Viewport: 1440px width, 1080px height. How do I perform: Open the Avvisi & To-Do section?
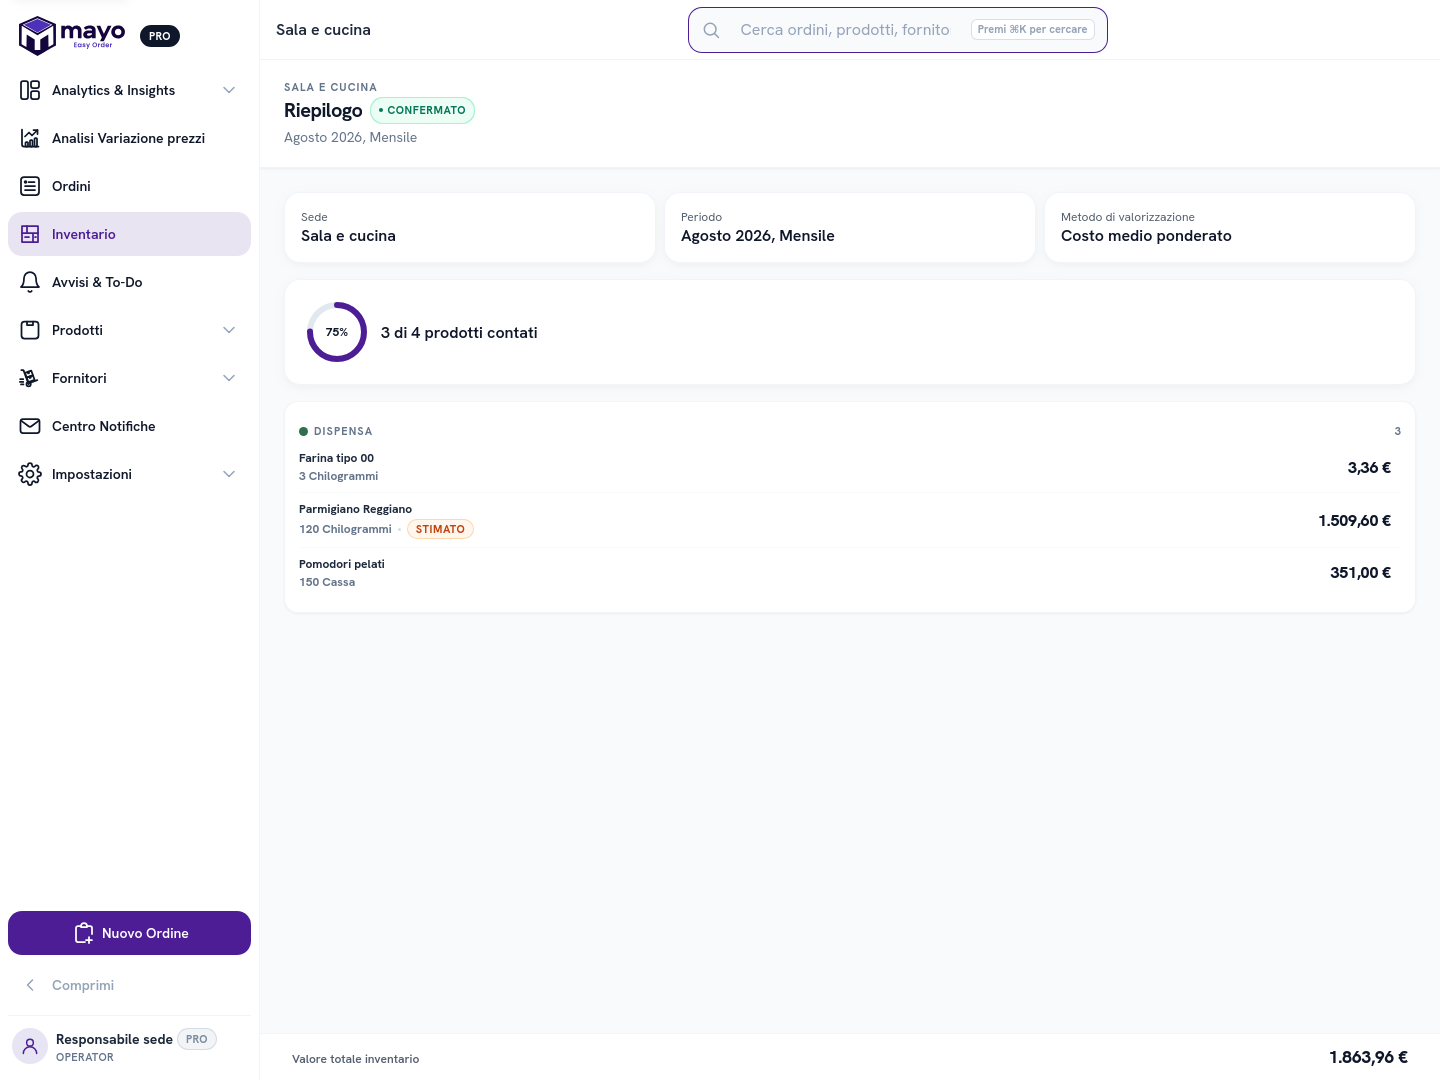(x=129, y=282)
